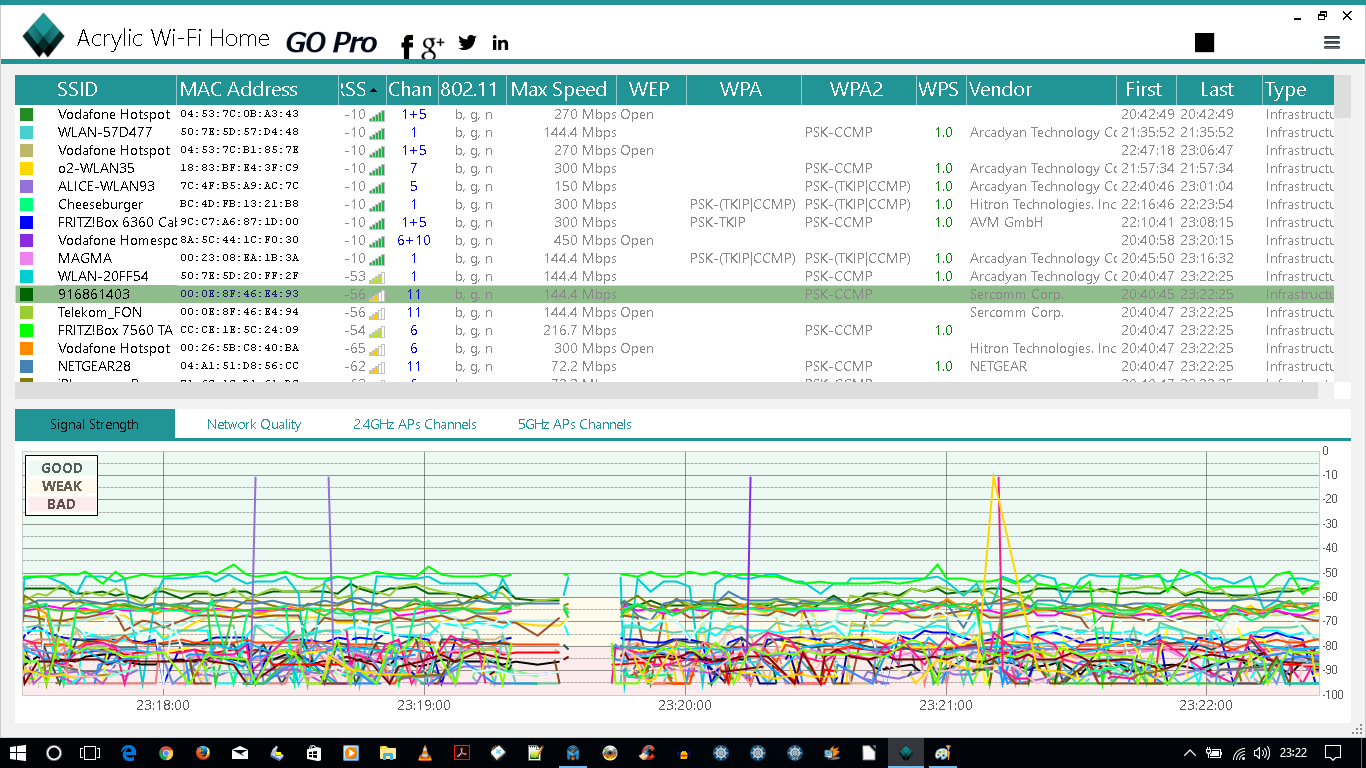Viewport: 1366px width, 768px height.
Task: Switch to Signal Strength tab
Action: 94,424
